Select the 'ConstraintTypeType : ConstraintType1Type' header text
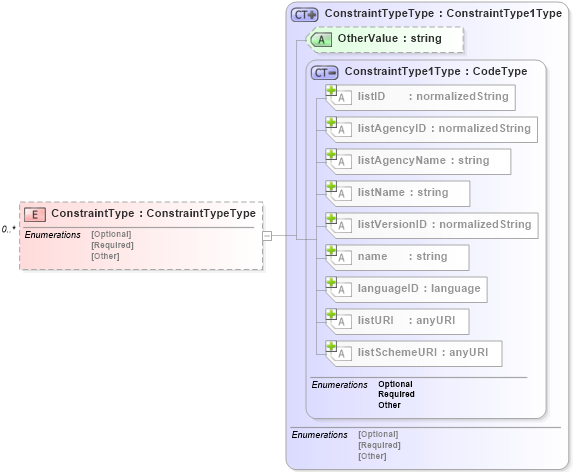Viewport: 574px width, 472px height. point(443,14)
